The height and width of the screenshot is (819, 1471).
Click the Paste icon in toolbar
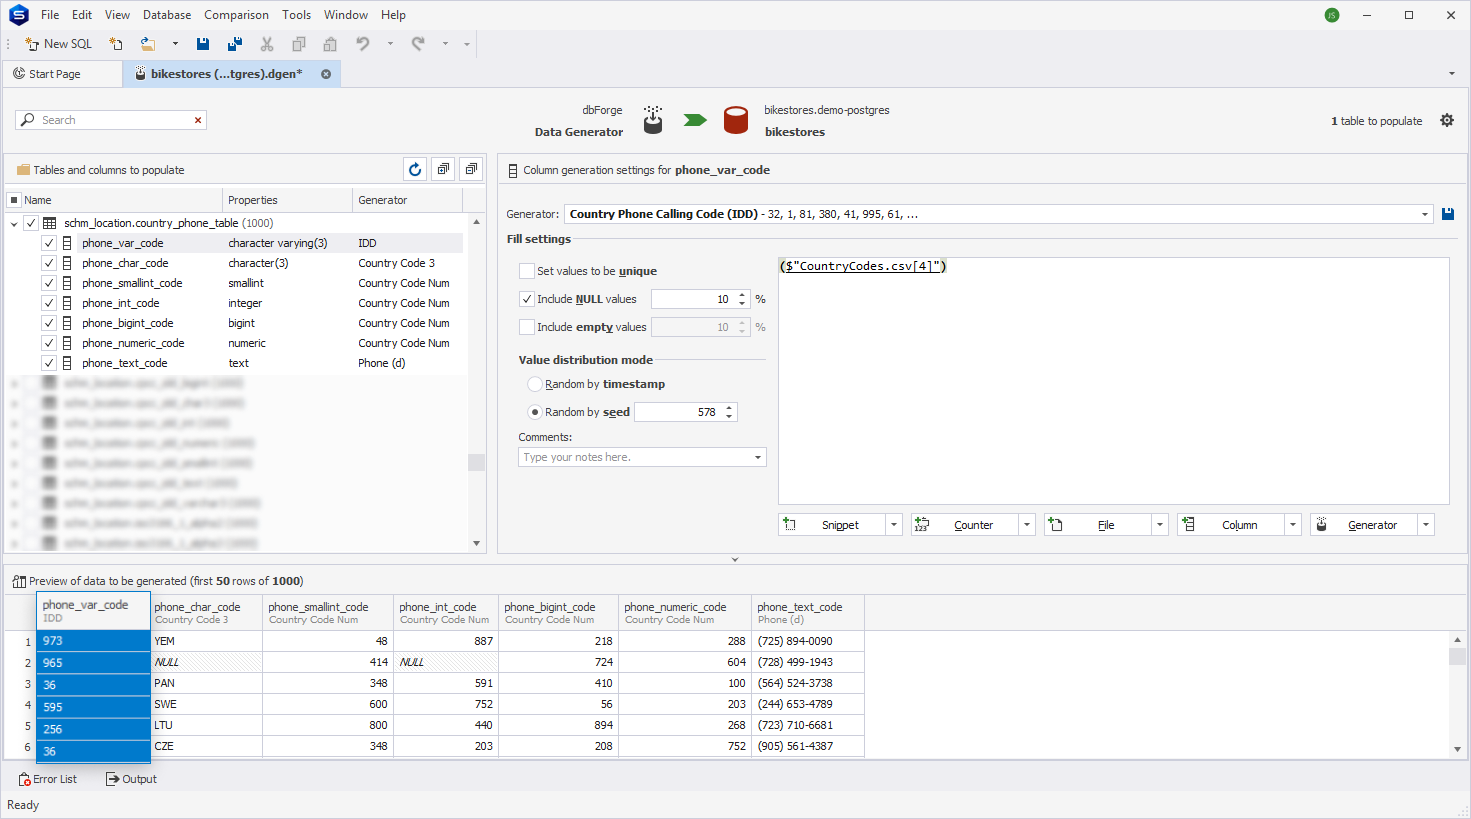point(330,44)
